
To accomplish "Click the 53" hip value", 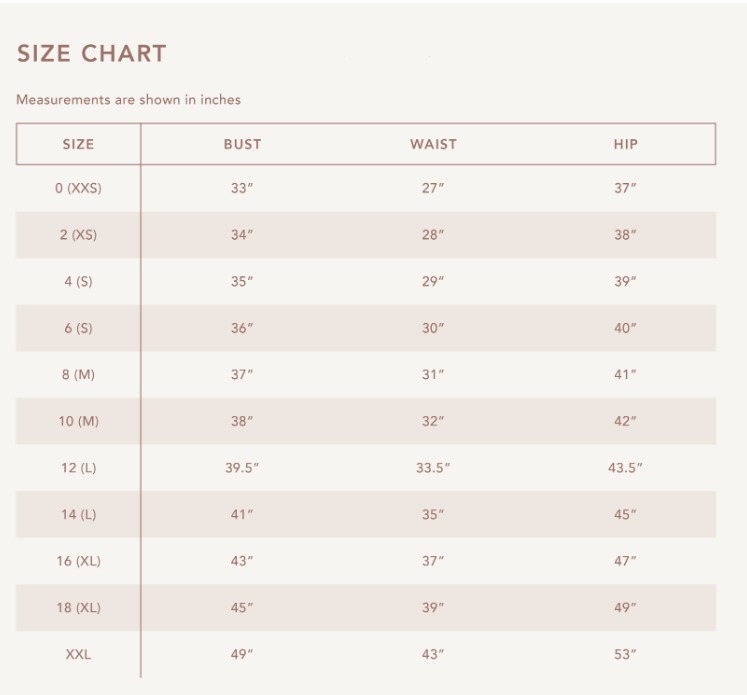I will pyautogui.click(x=625, y=654).
